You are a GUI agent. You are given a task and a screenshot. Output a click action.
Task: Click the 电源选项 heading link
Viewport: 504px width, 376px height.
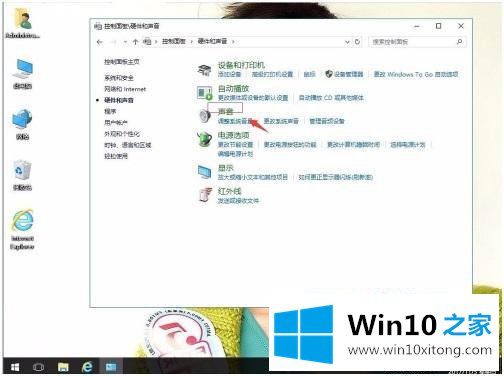pyautogui.click(x=233, y=135)
